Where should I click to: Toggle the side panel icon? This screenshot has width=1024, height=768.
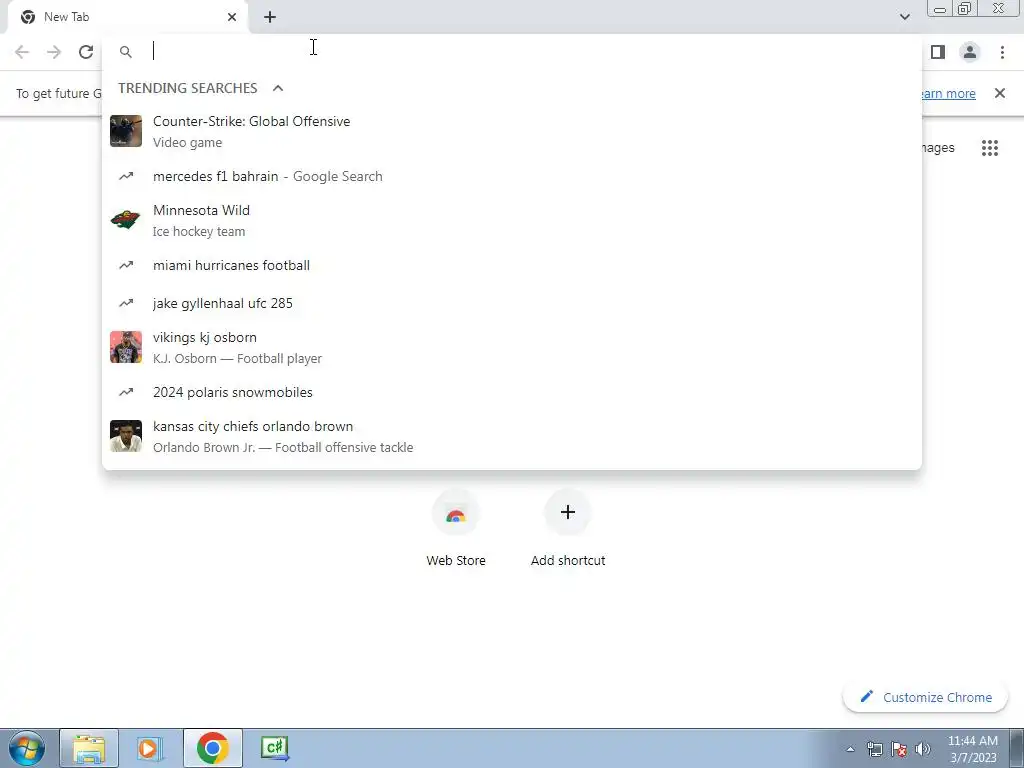(x=938, y=52)
